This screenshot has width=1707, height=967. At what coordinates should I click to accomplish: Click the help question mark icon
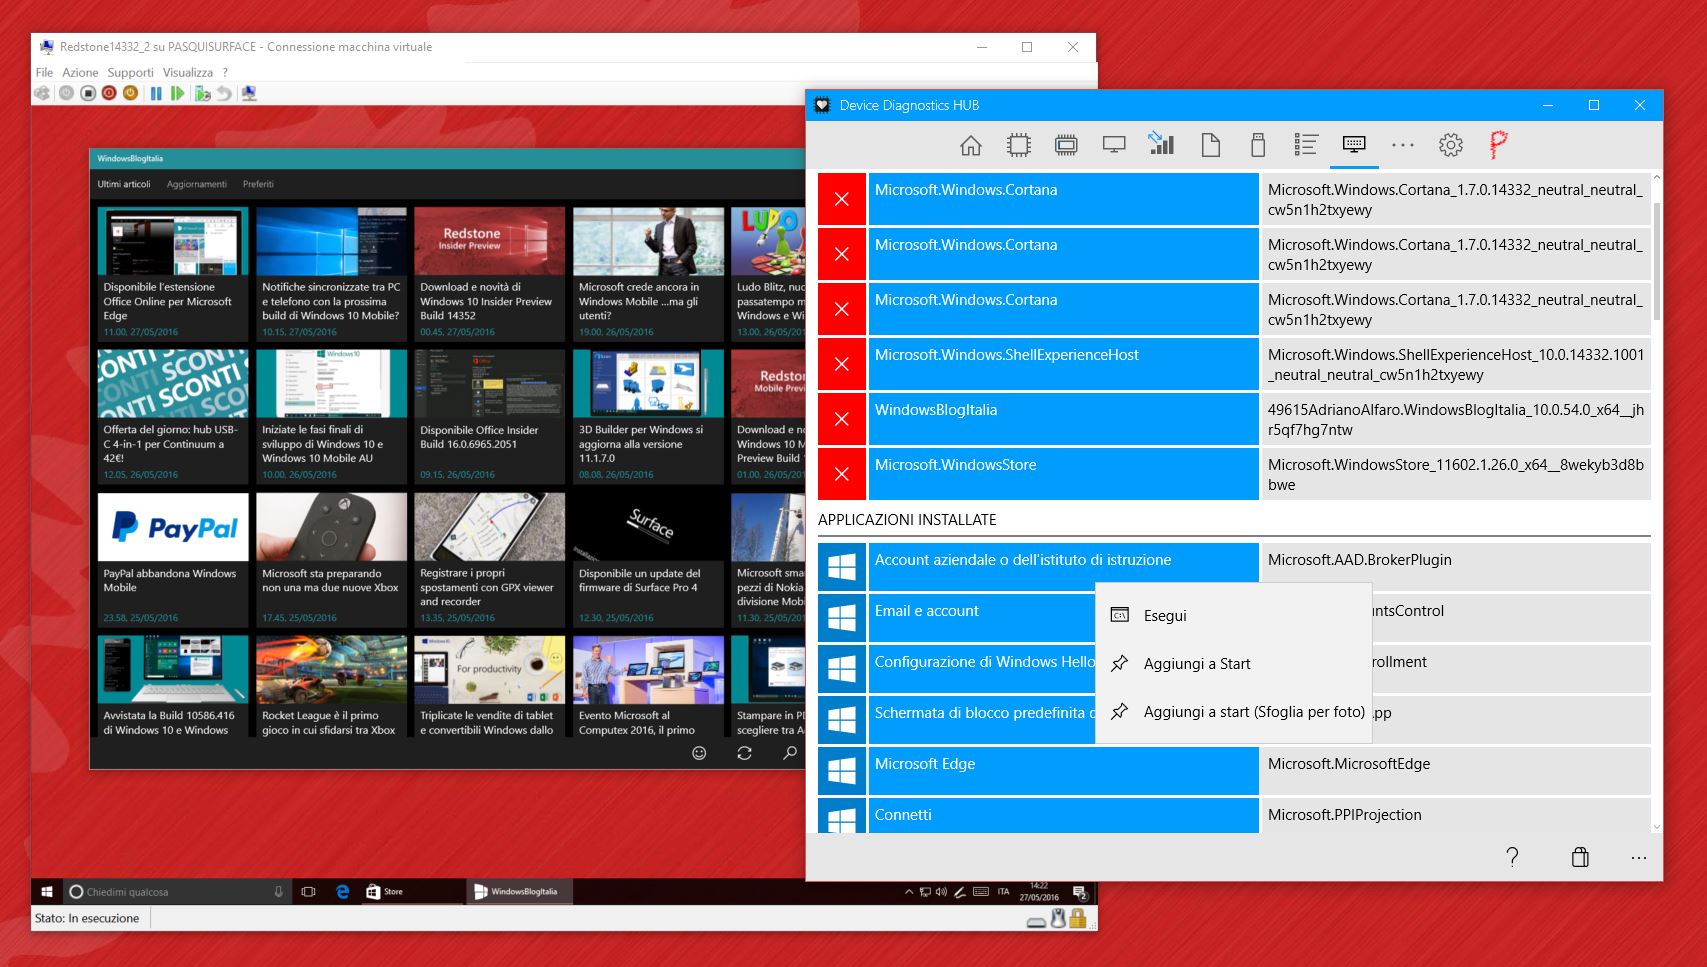(x=1512, y=857)
